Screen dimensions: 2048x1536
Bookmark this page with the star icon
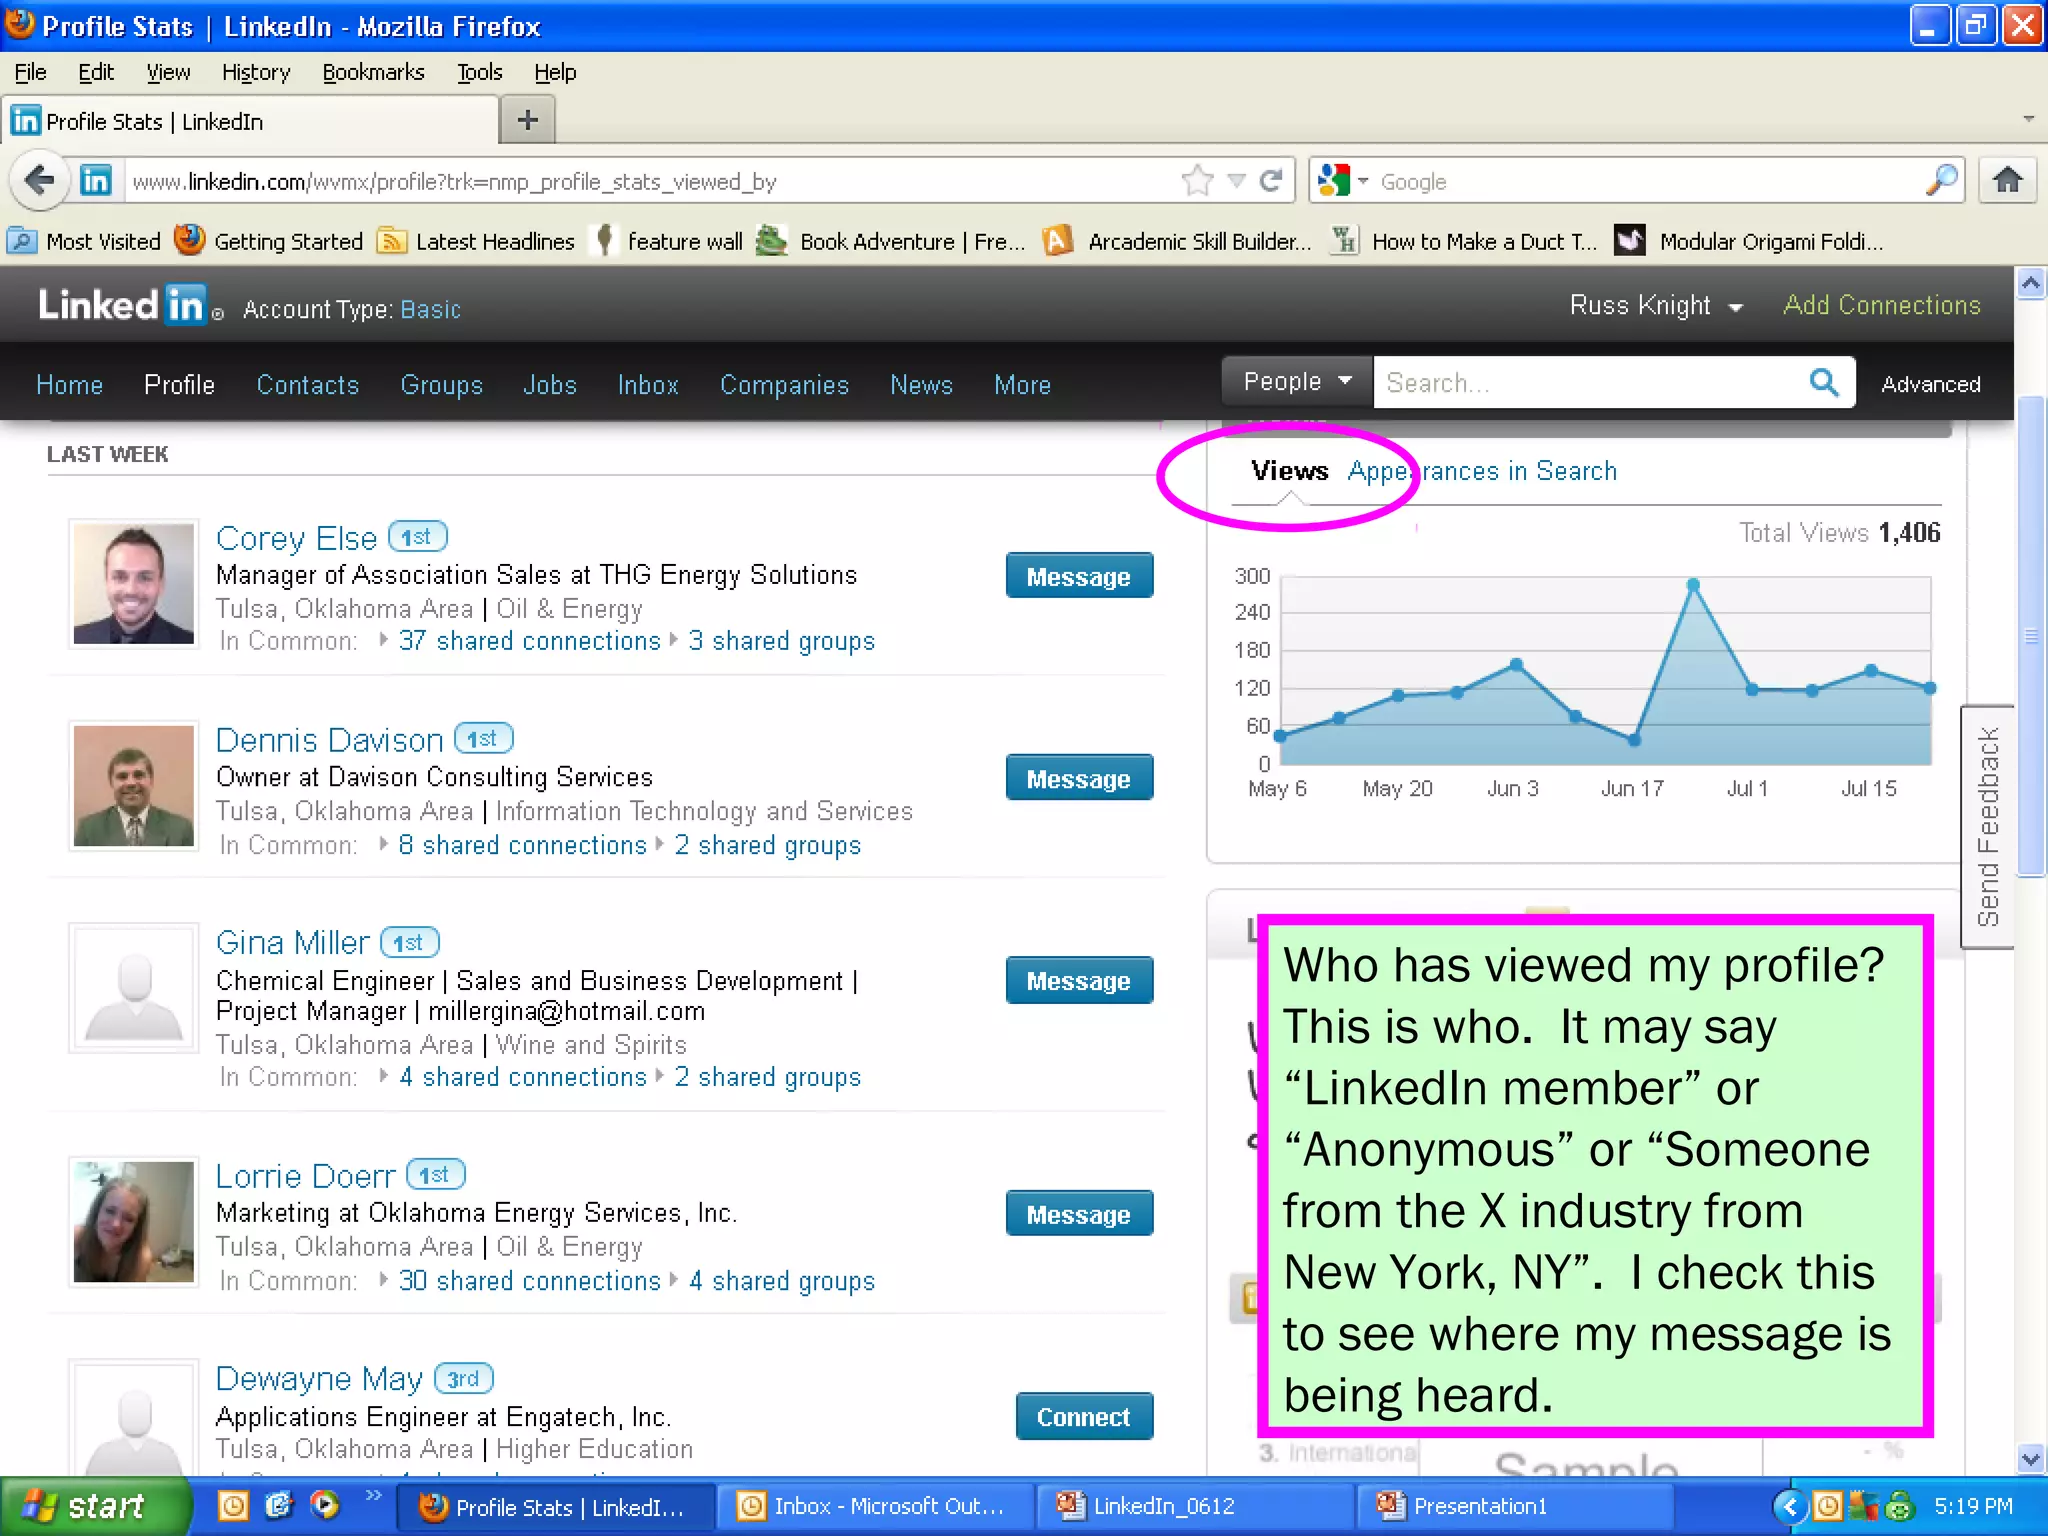pyautogui.click(x=1197, y=181)
